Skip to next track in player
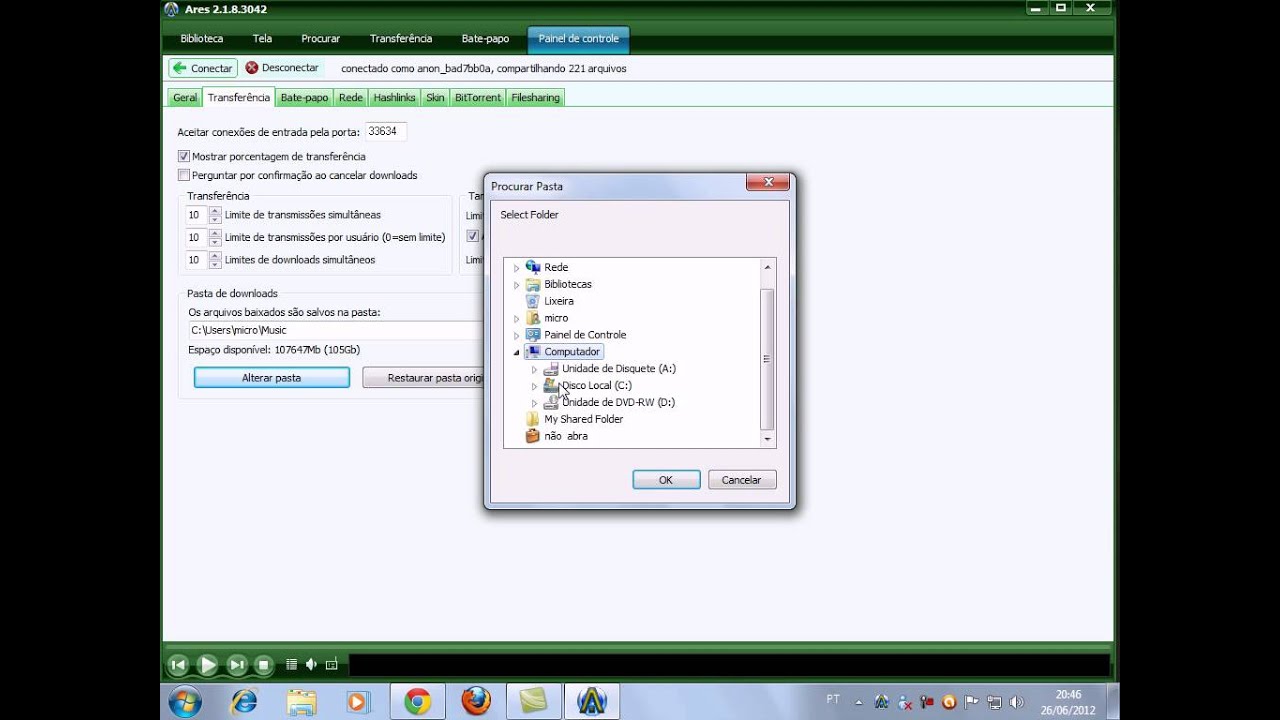Screen dimensions: 1280x720 [x=236, y=664]
